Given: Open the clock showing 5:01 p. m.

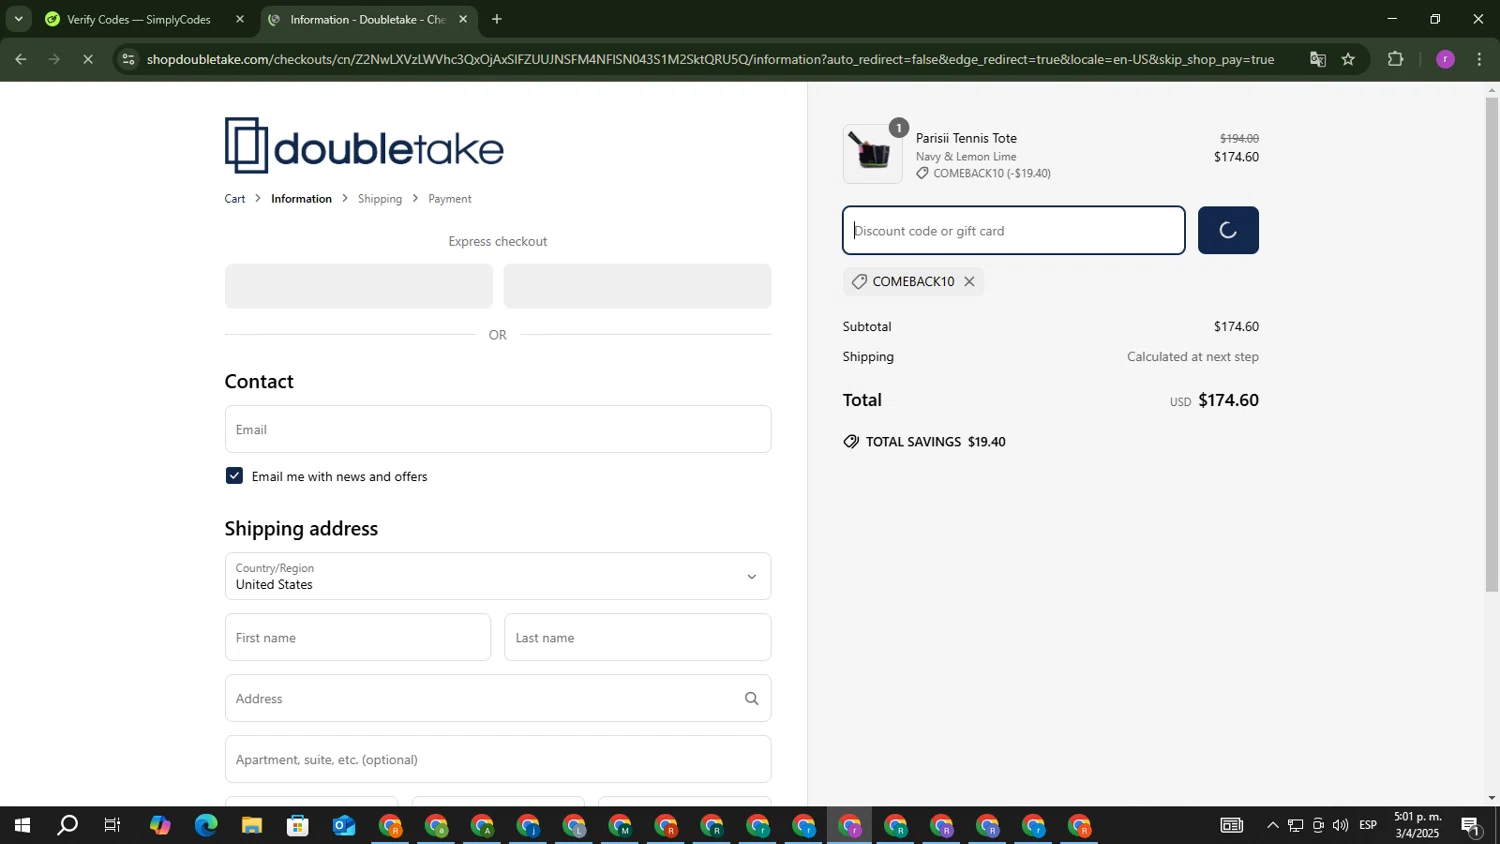Looking at the screenshot, I should [1418, 826].
